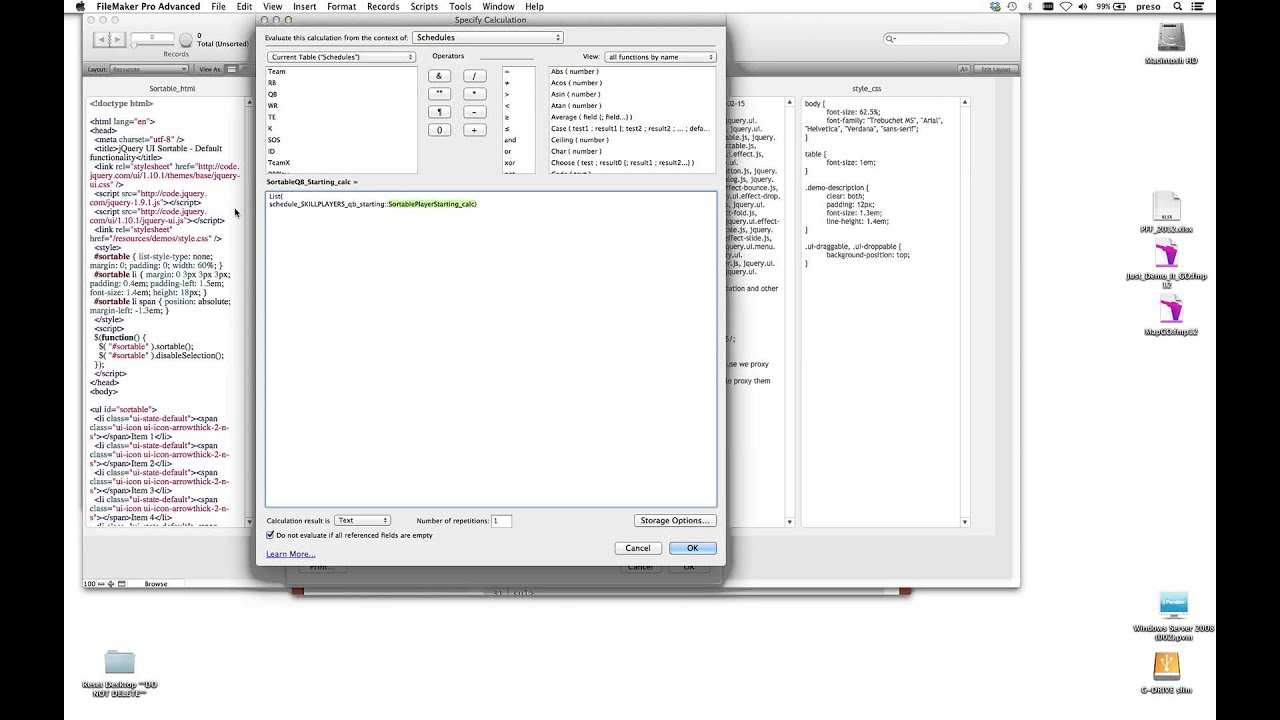1280x720 pixels.
Task: Cancel the Specify Calculation dialog
Action: point(638,548)
